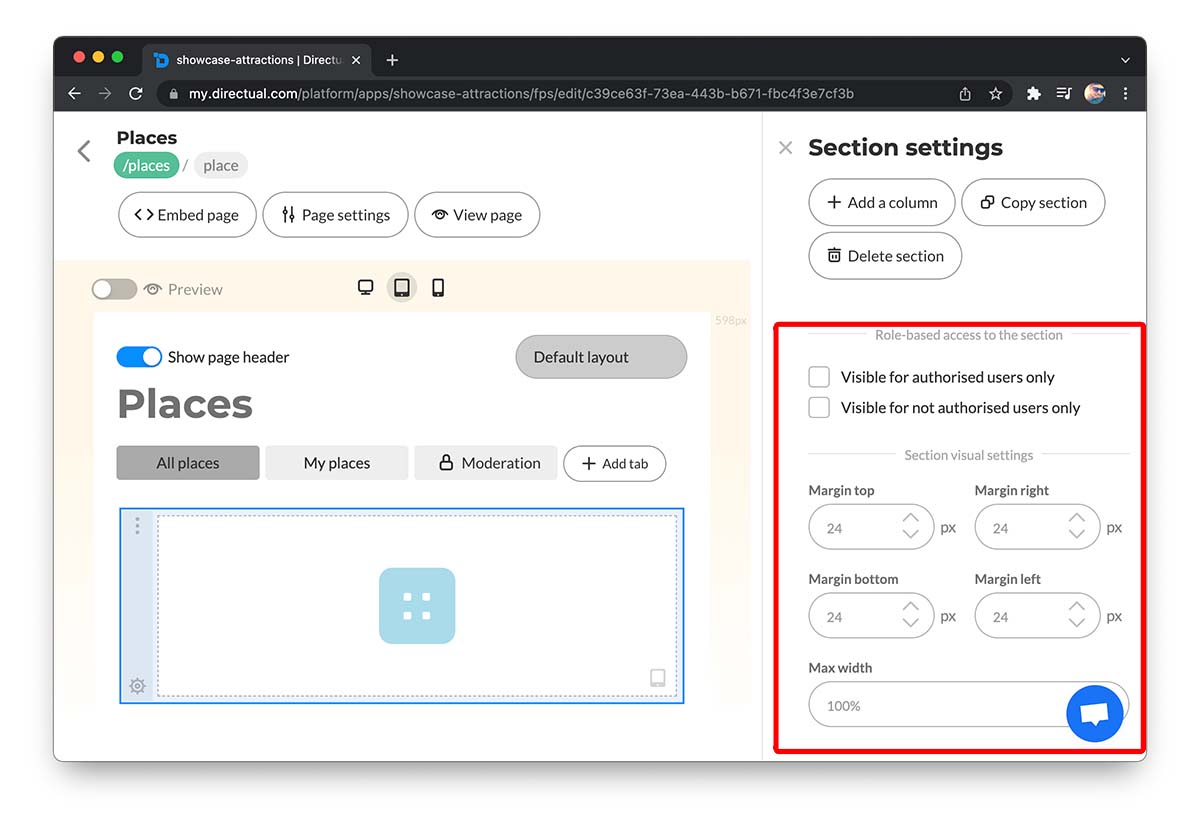1200x832 pixels.
Task: Select the desktop preview device icon
Action: click(x=366, y=288)
